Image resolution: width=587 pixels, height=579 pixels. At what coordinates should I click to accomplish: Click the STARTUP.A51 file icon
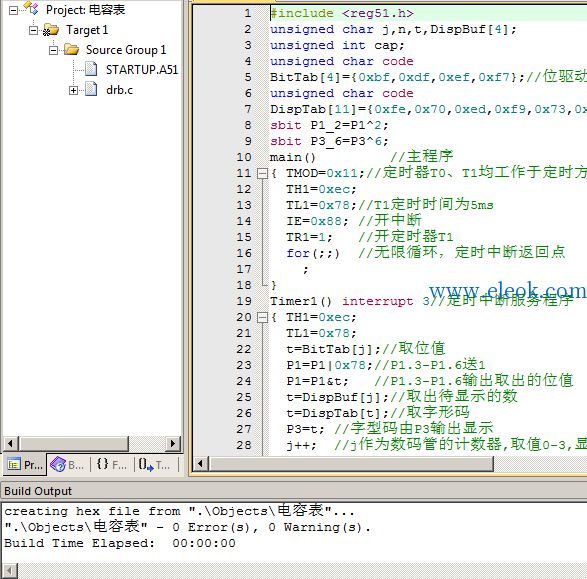(x=91, y=69)
